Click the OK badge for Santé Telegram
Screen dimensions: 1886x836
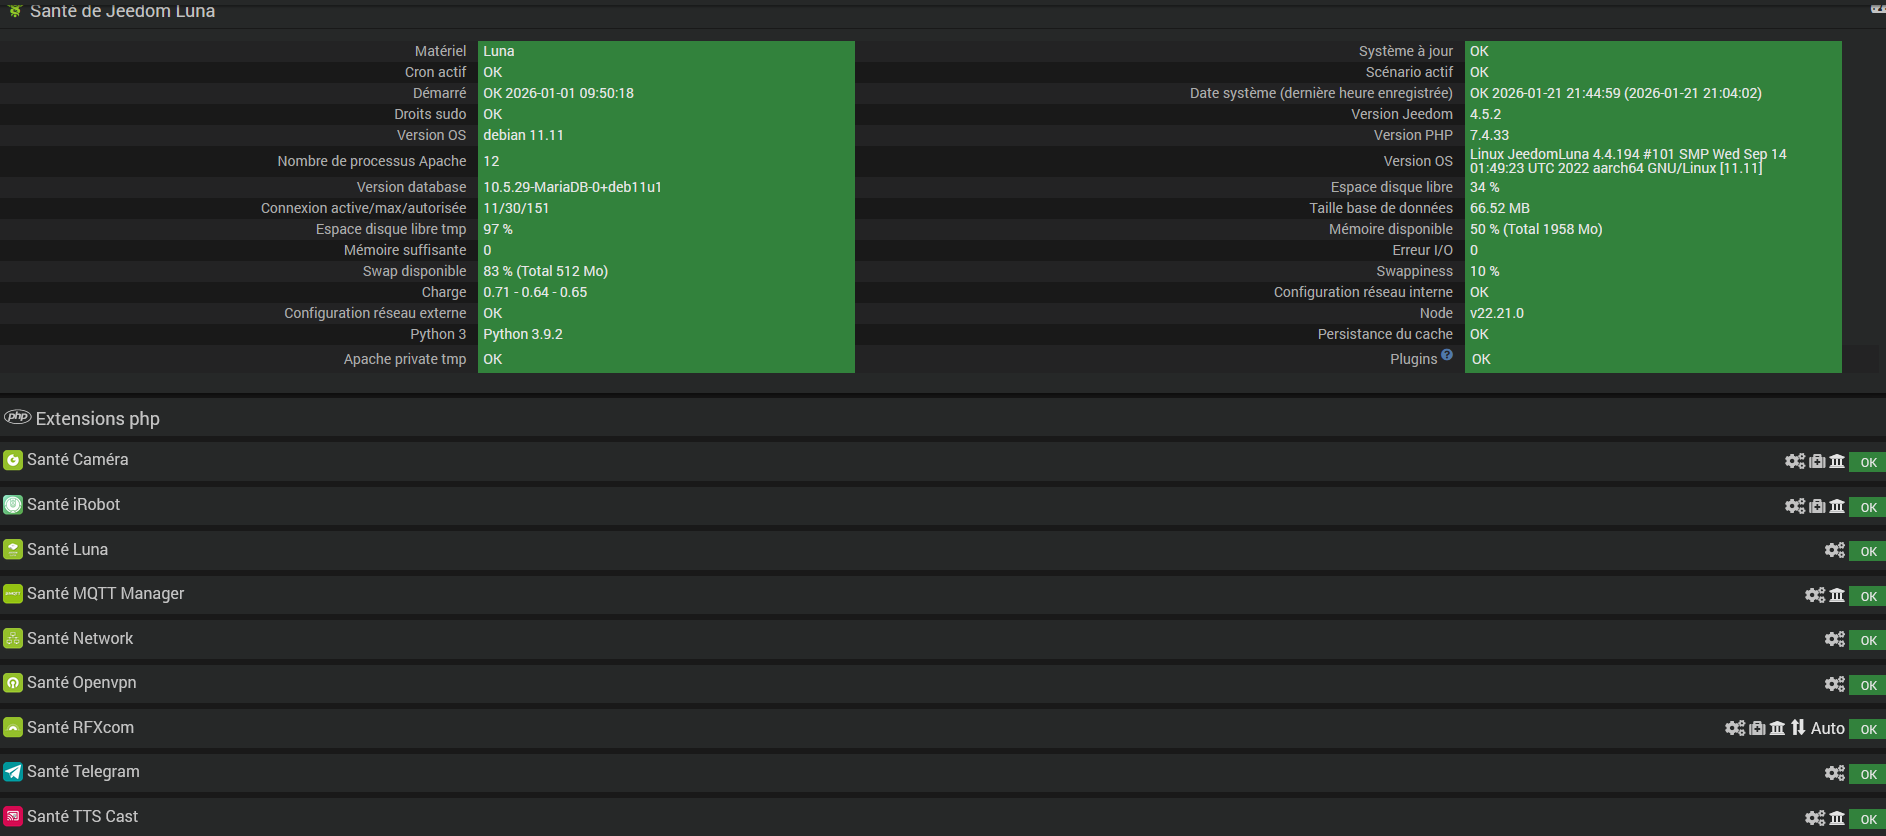point(1867,774)
